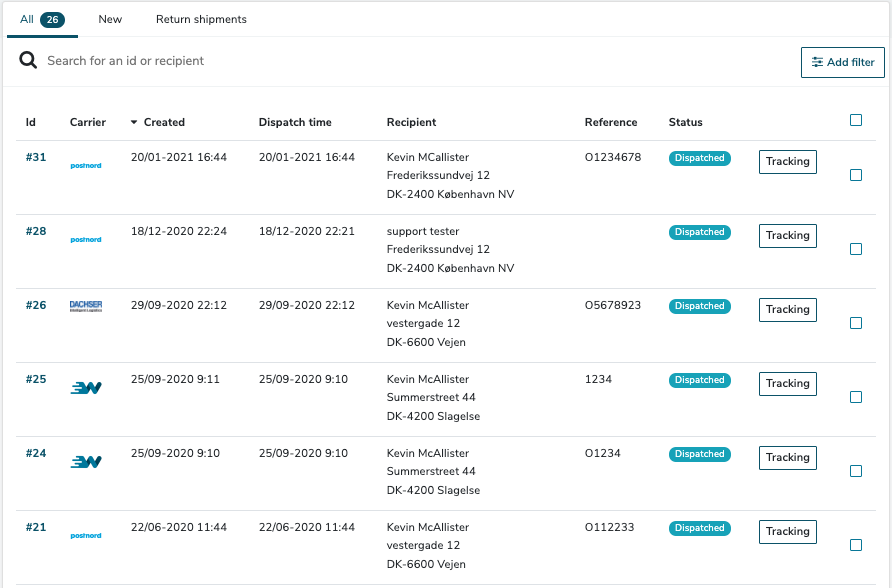Toggle the select-all checkbox in the table header
This screenshot has height=588, width=892.
click(x=856, y=119)
